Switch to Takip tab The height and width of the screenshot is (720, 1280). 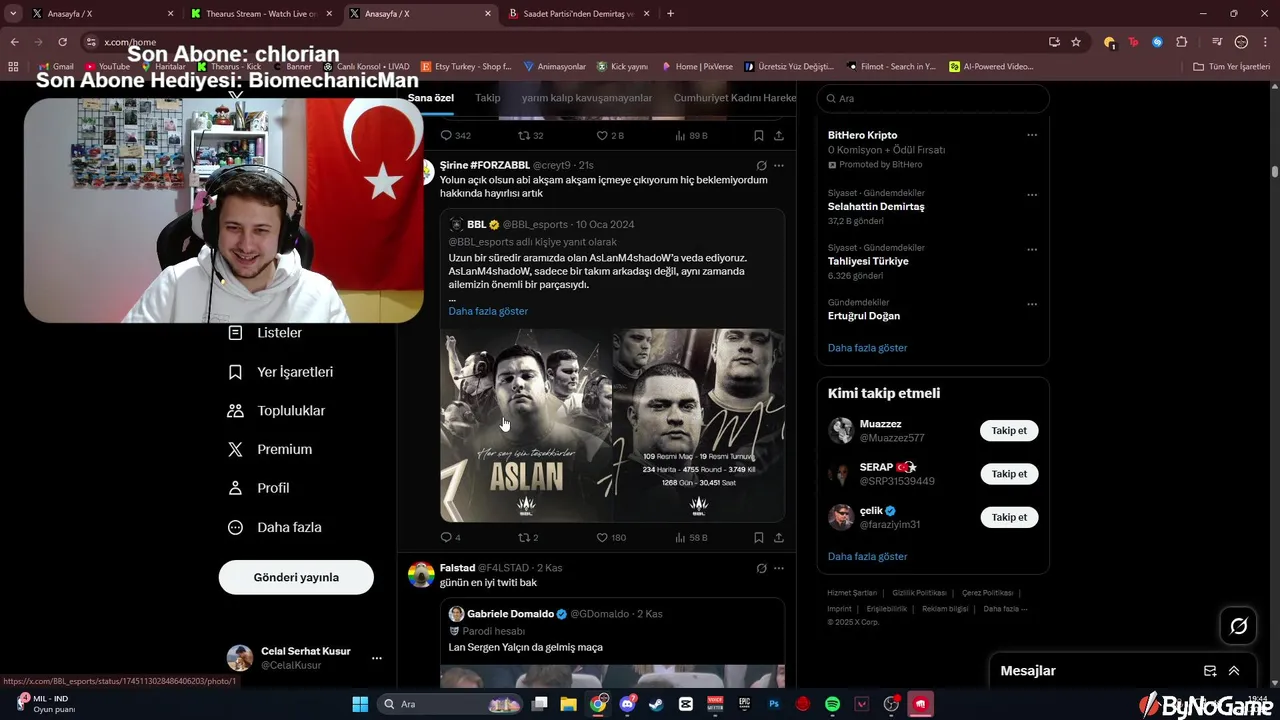tap(488, 98)
